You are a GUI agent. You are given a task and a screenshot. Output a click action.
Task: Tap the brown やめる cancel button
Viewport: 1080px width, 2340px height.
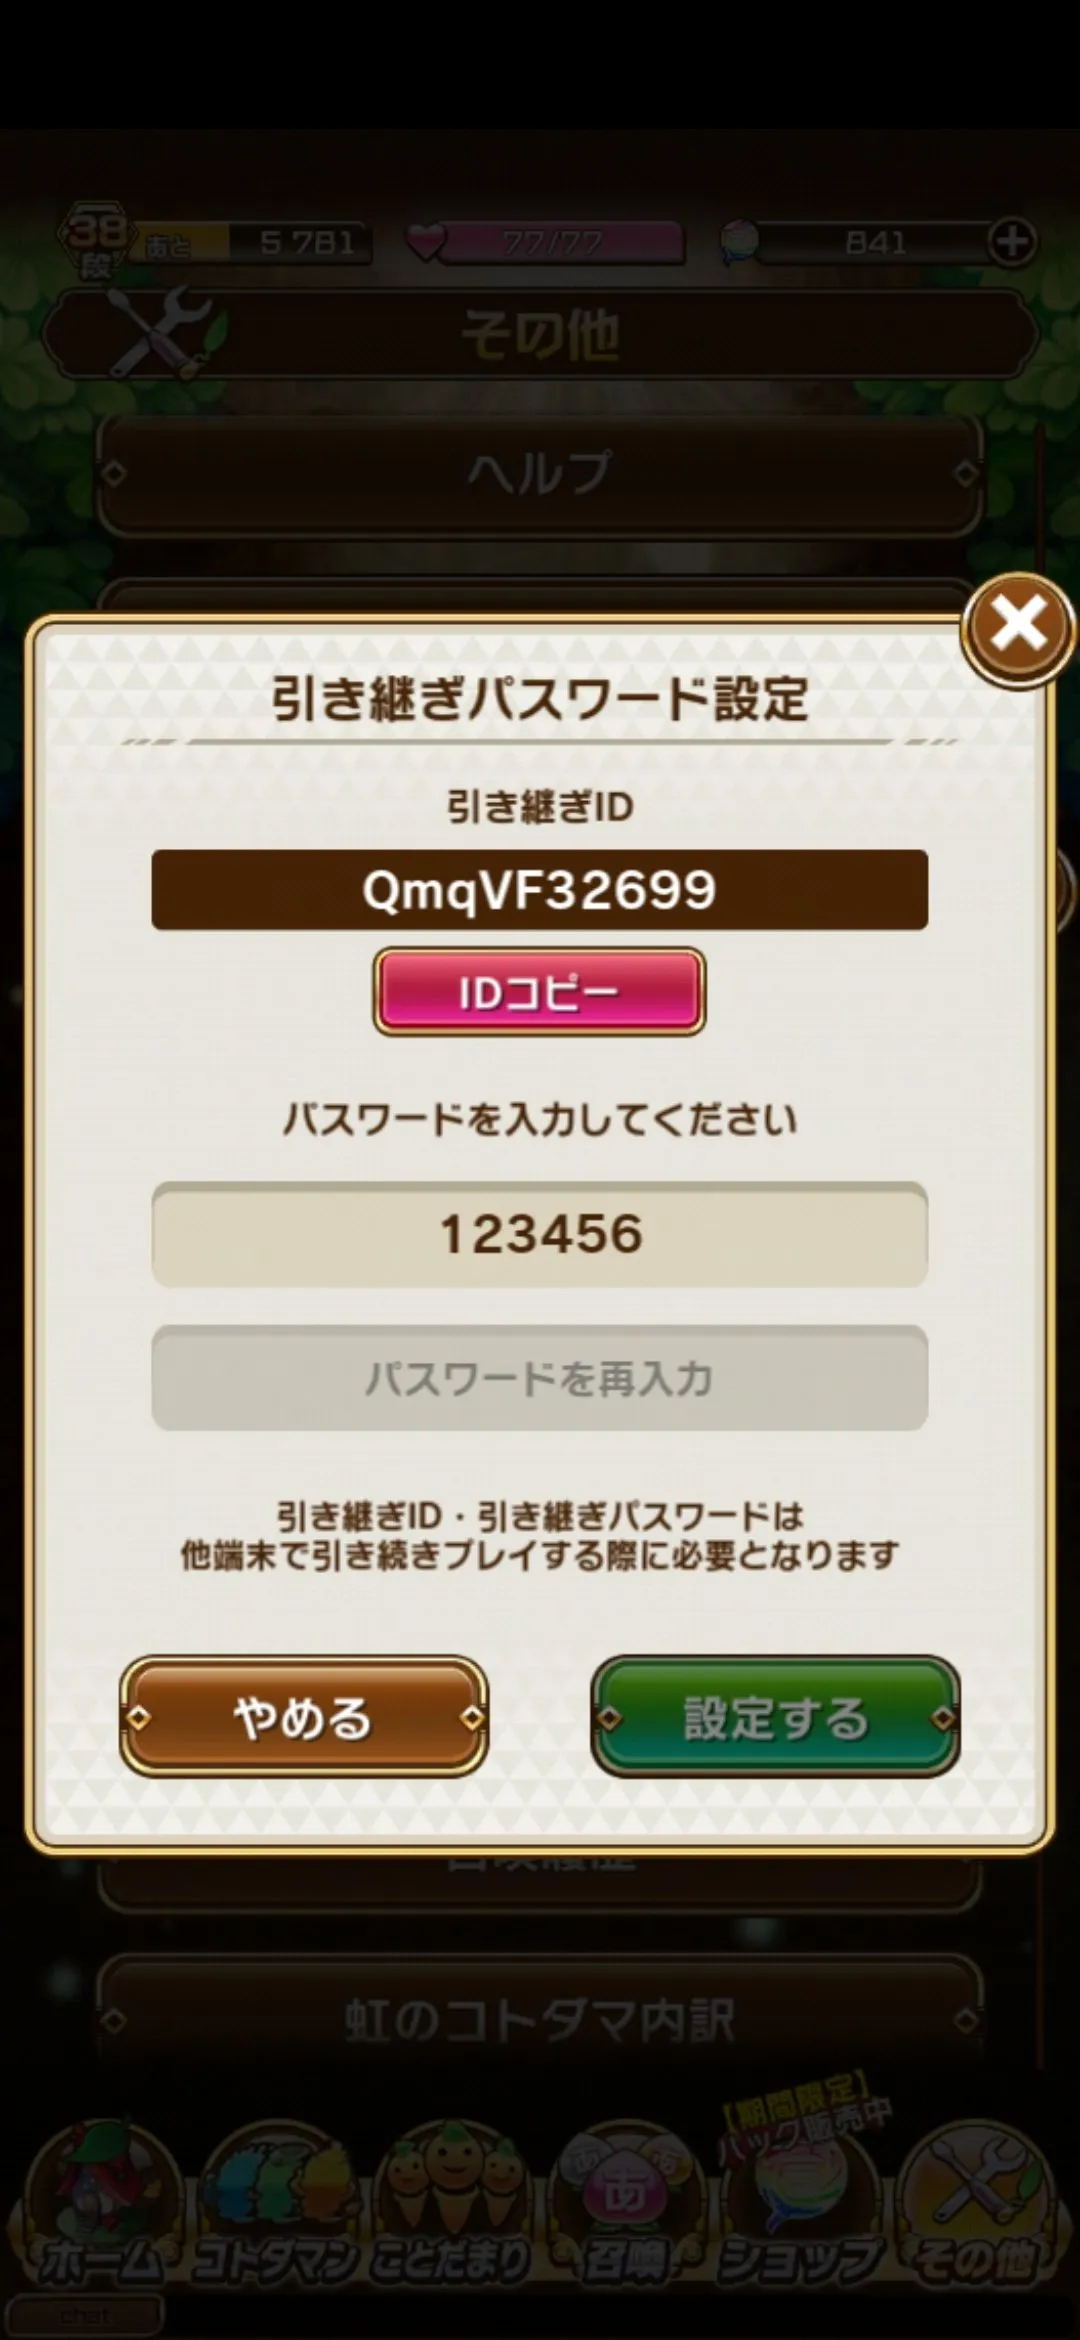(303, 1717)
